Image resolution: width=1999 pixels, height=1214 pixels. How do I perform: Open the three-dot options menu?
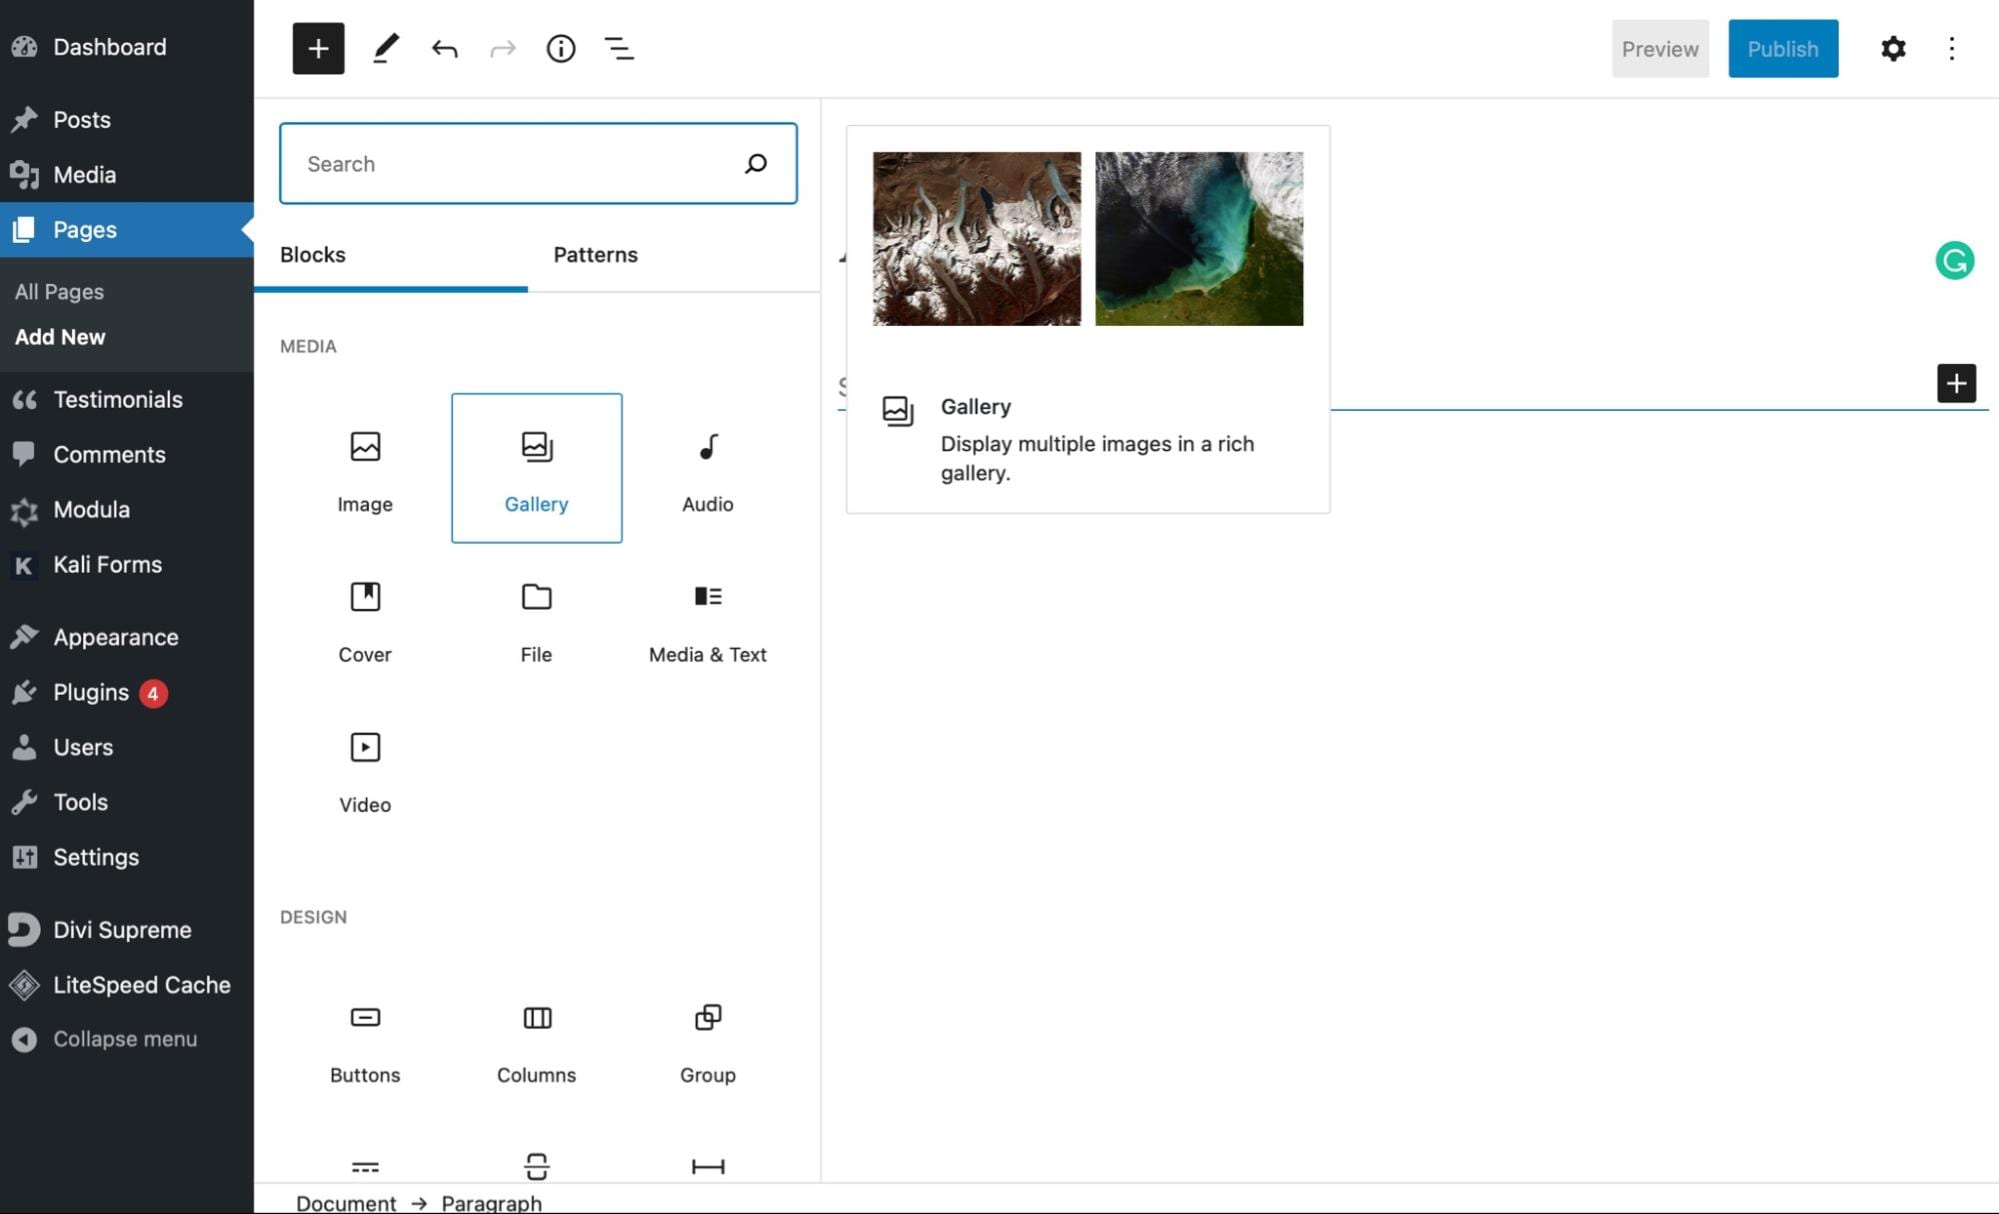[x=1952, y=48]
